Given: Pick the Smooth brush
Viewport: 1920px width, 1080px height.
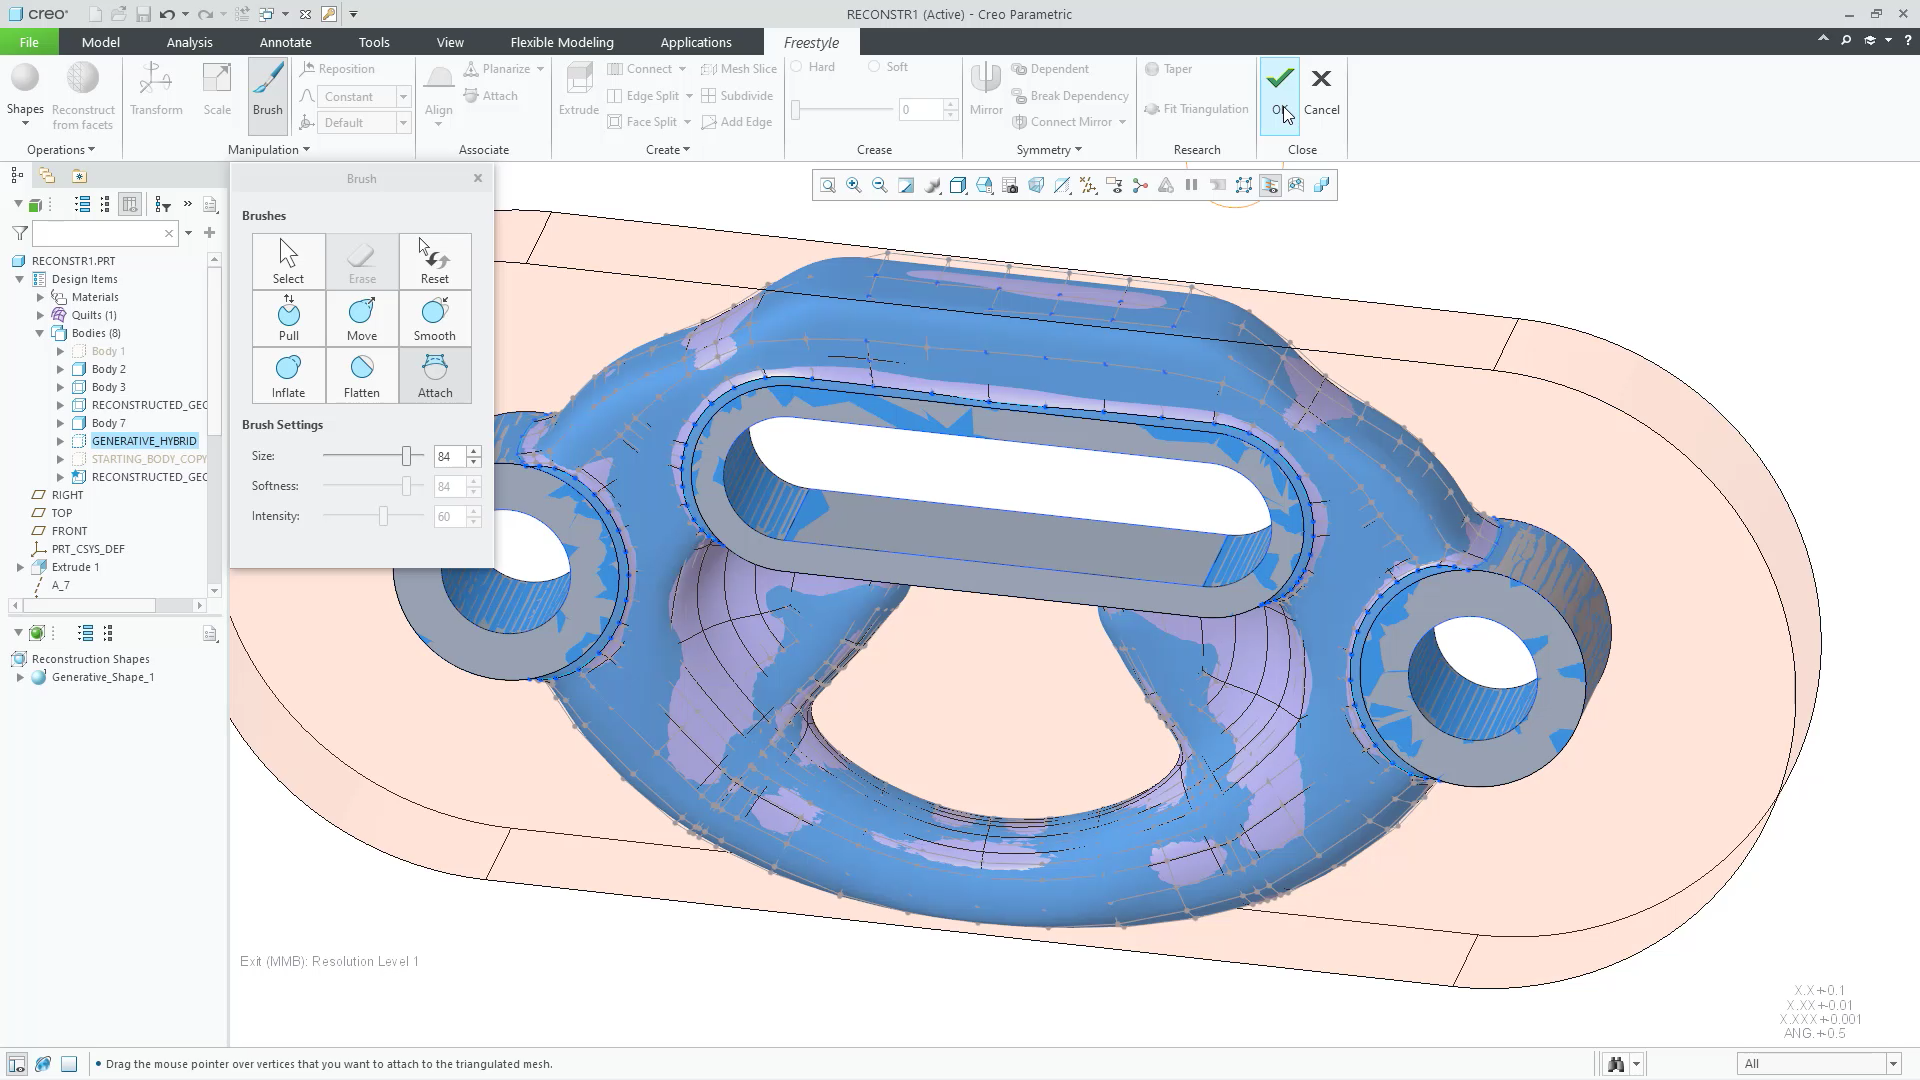Looking at the screenshot, I should point(435,318).
